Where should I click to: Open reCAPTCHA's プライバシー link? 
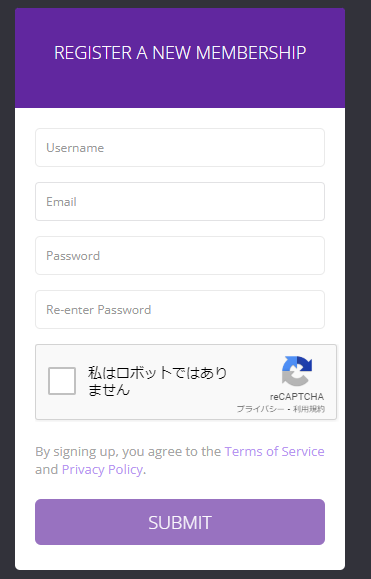261,409
